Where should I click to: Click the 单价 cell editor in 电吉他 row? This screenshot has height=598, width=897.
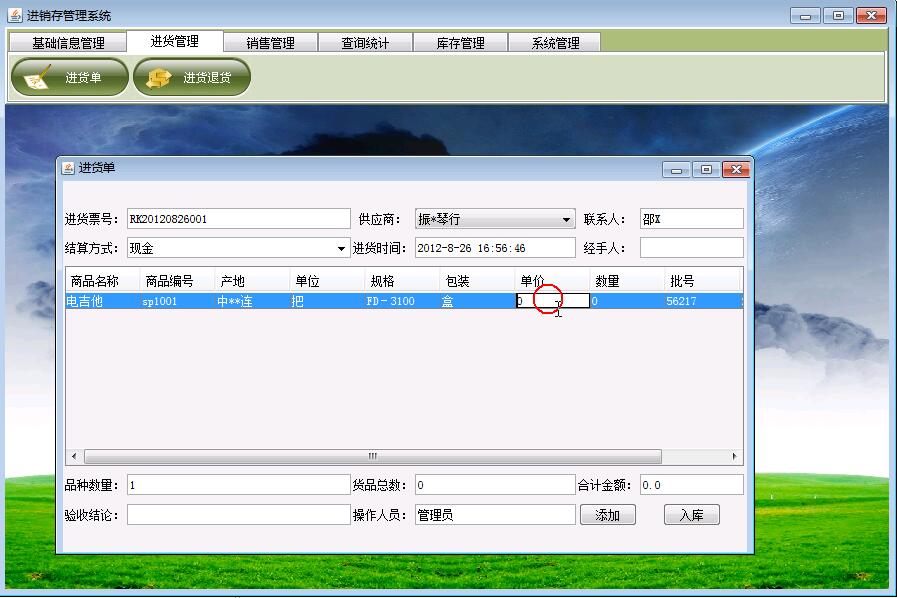pyautogui.click(x=553, y=301)
